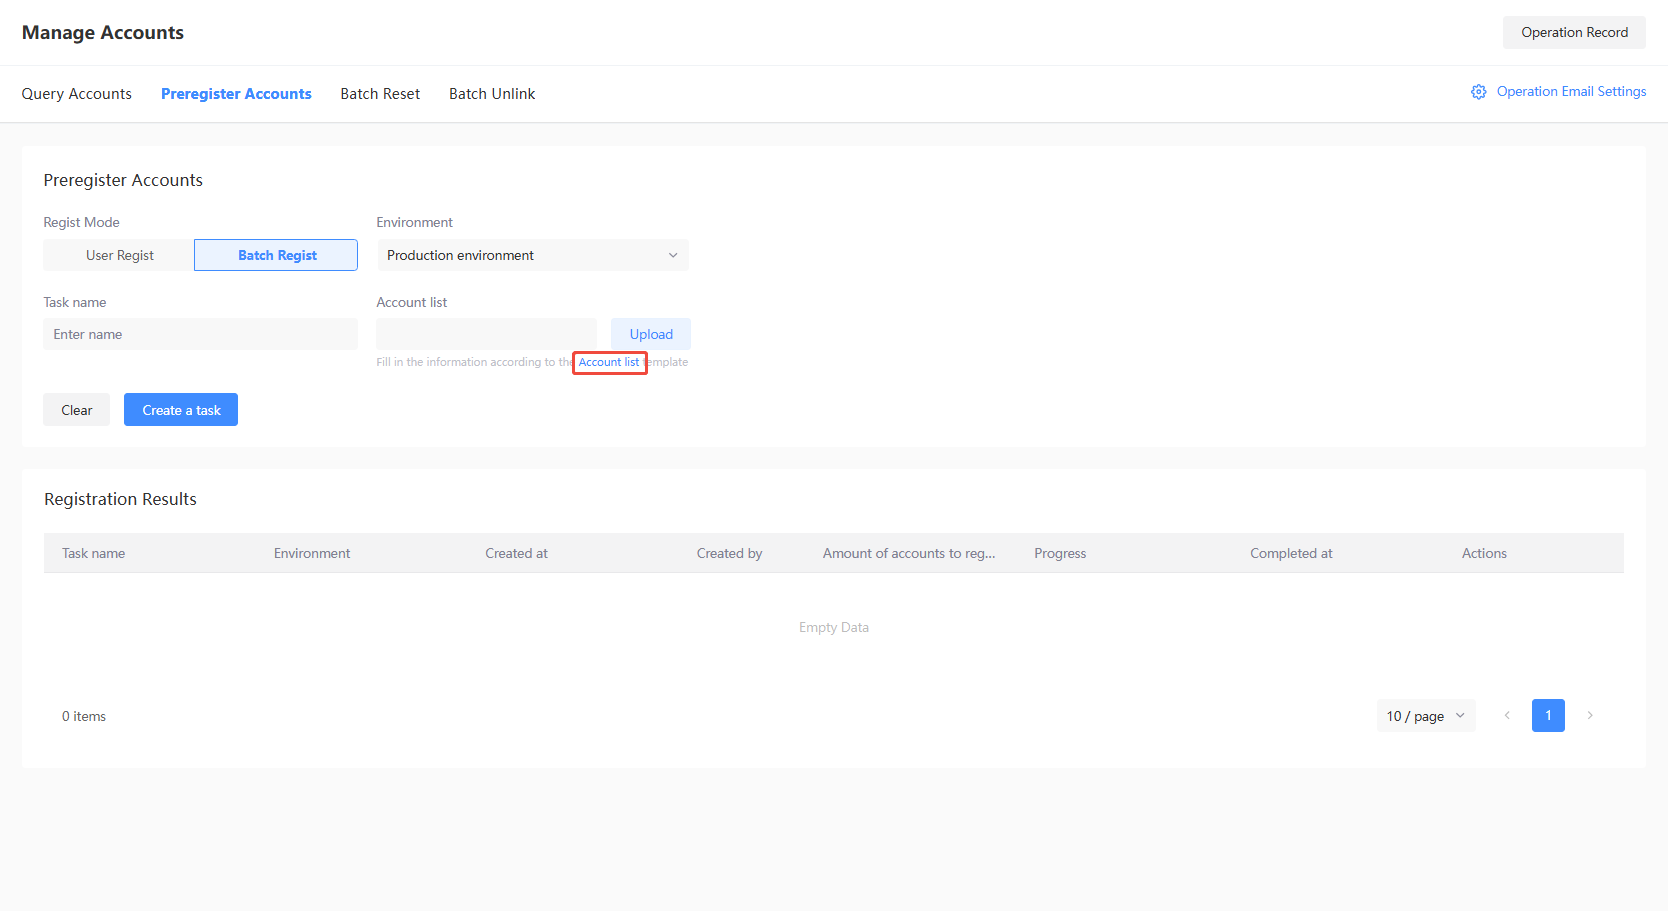Go to previous page arrow

1507,716
